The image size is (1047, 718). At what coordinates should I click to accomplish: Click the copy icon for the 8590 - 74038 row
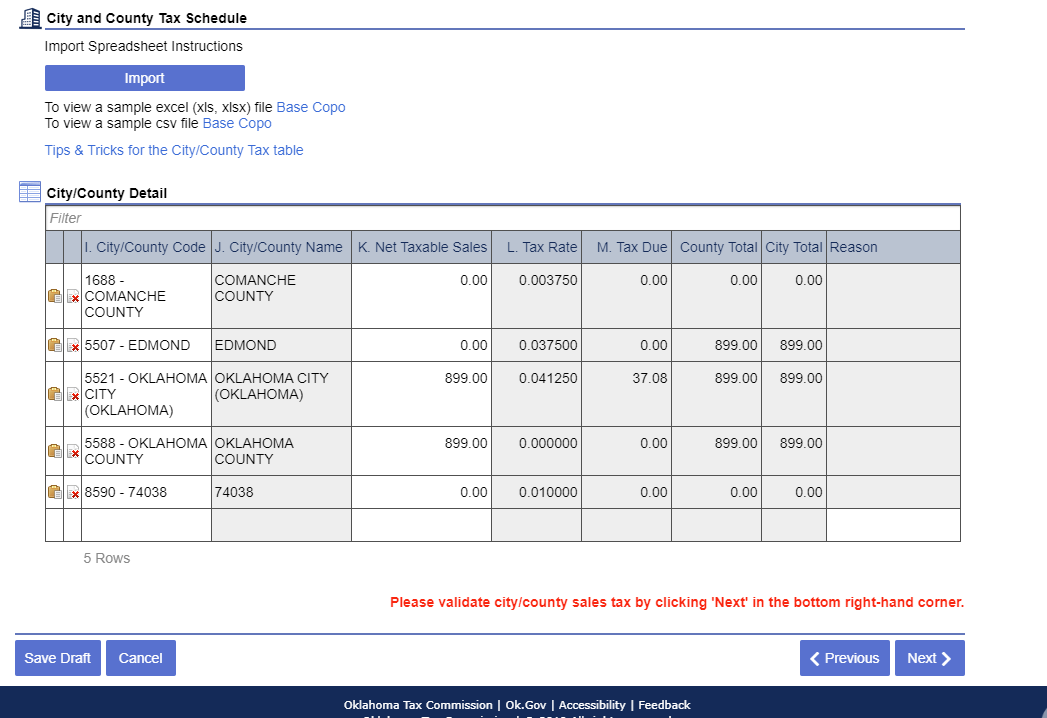55,492
